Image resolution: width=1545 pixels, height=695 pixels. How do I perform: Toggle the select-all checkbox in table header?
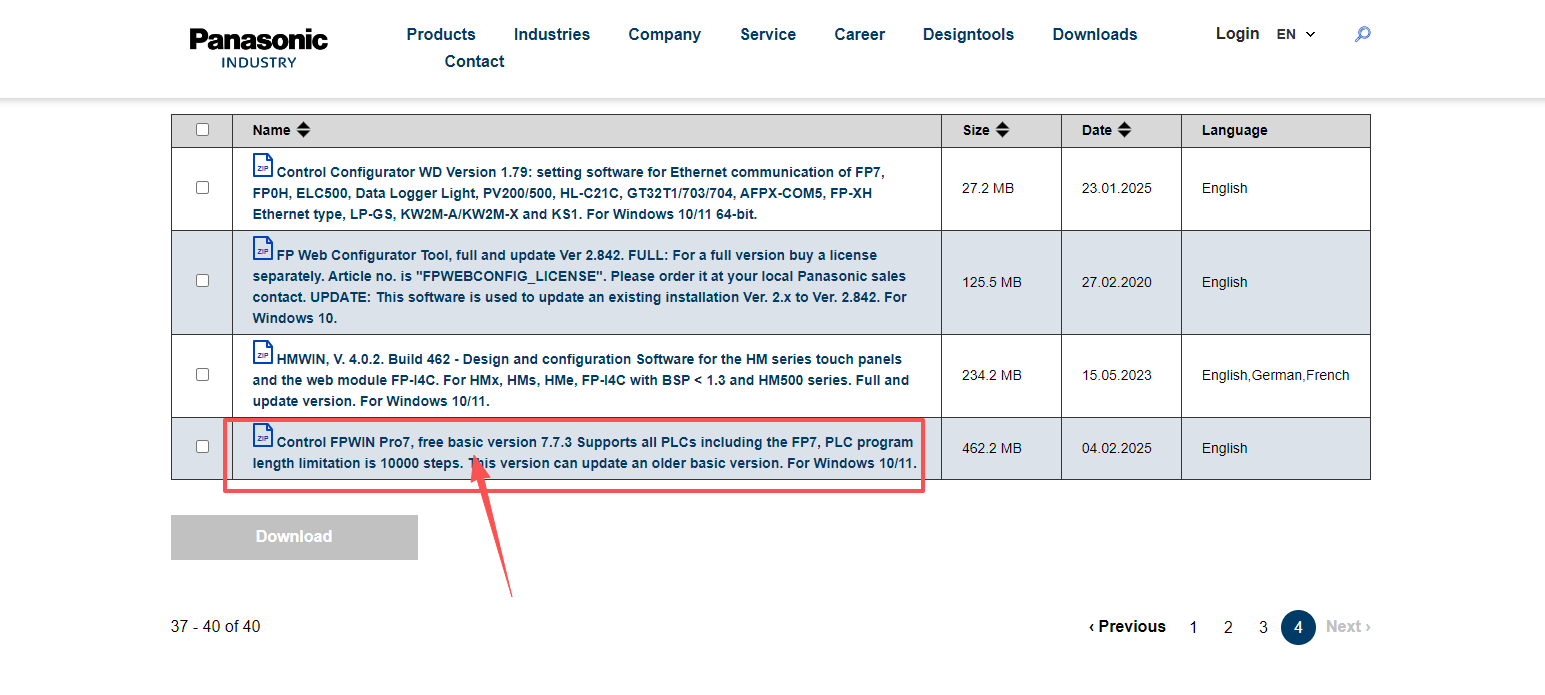203,130
